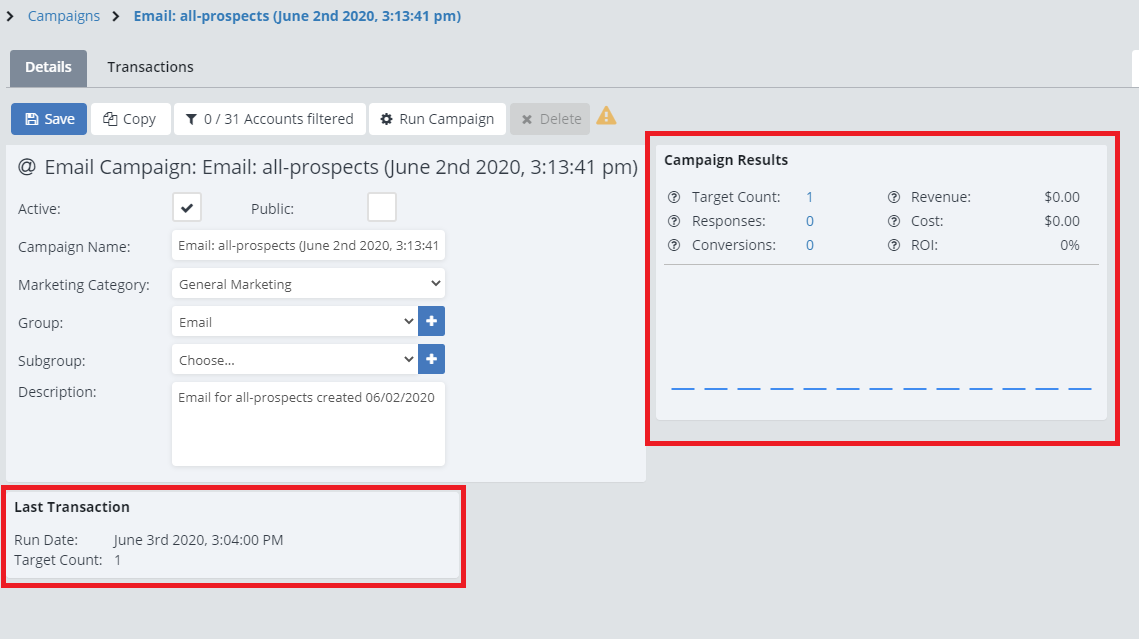Click the help icon next to ROI
This screenshot has height=639, width=1139.
[894, 245]
